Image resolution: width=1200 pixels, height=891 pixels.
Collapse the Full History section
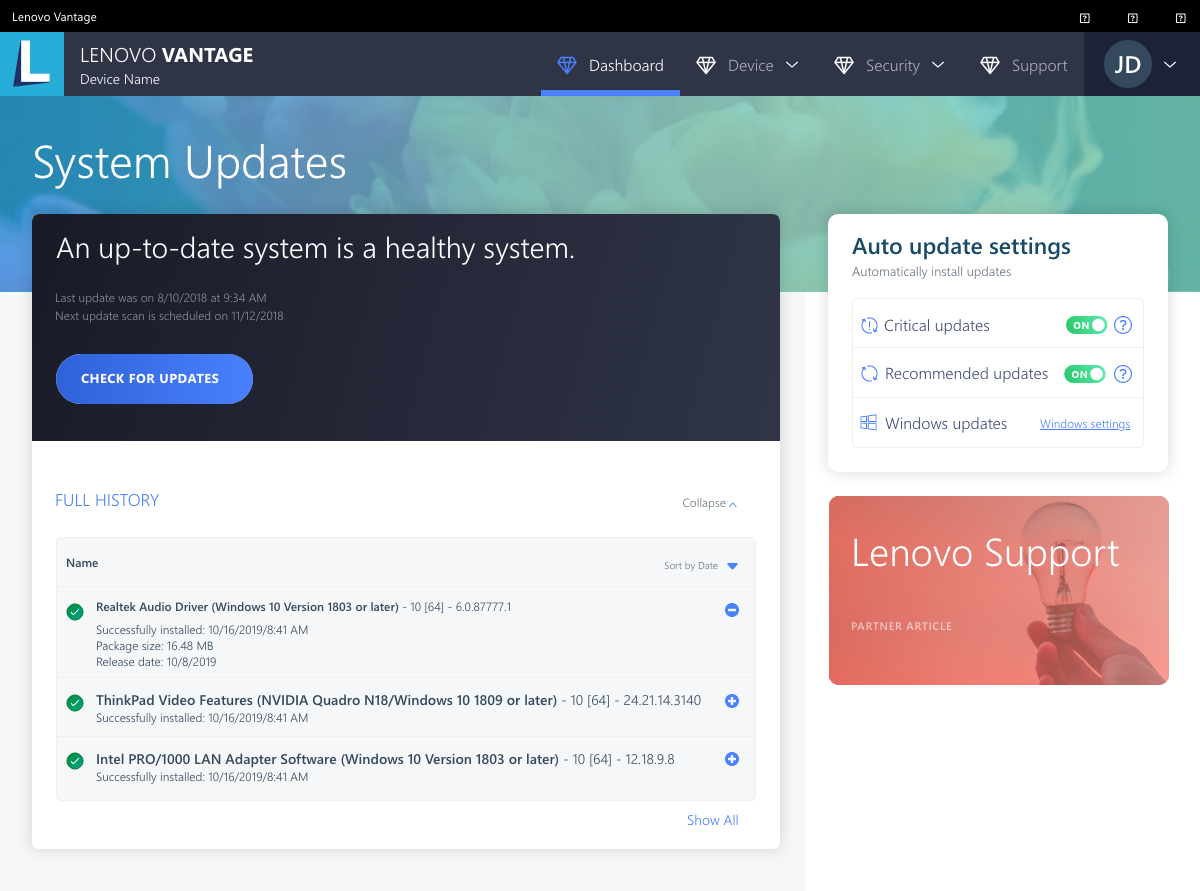click(x=710, y=503)
